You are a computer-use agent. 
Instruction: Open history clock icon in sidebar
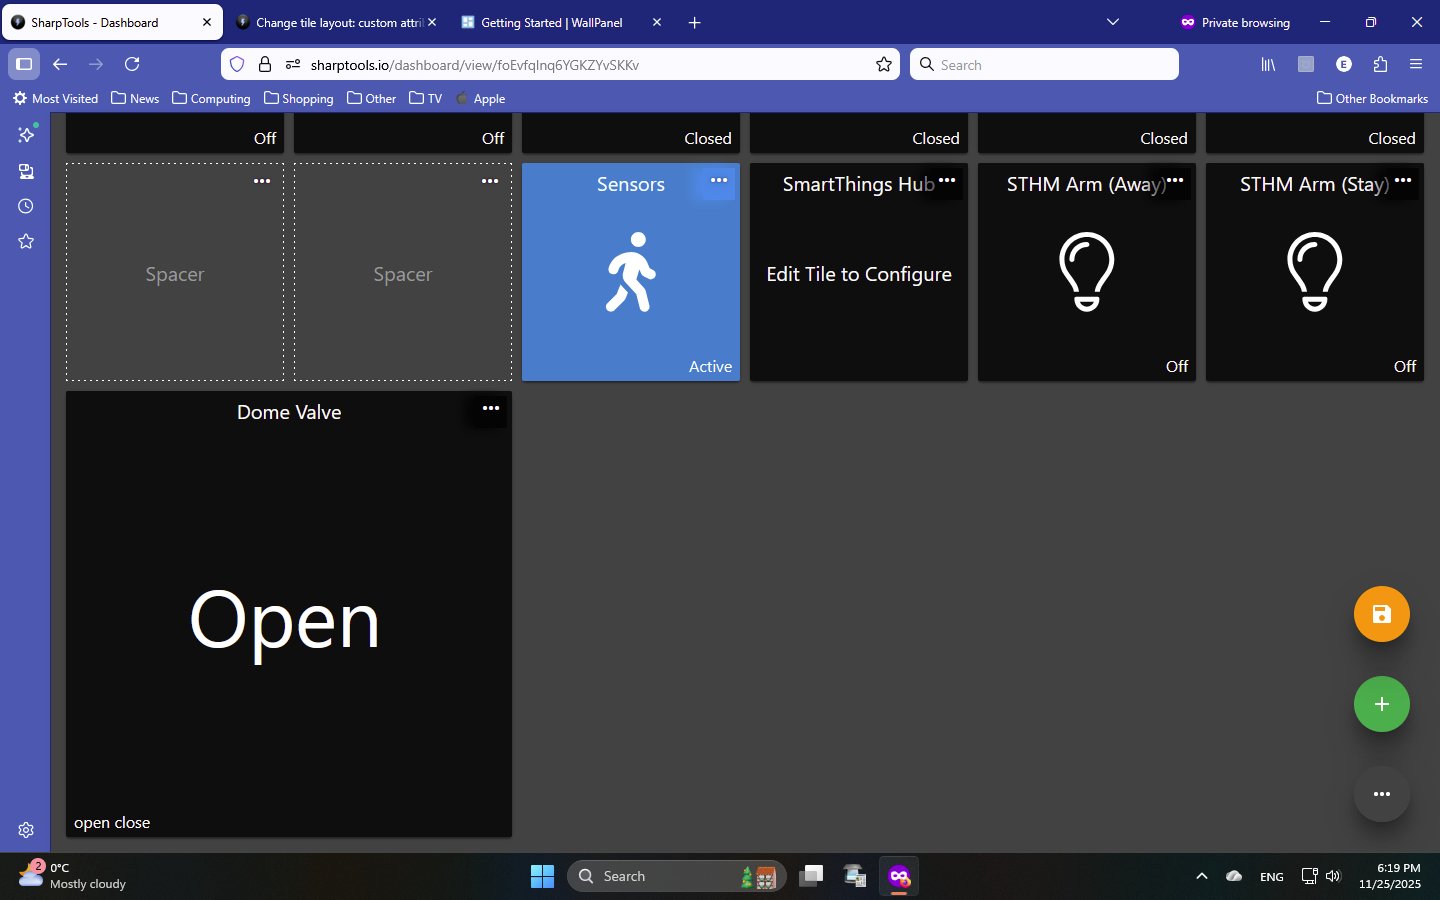point(26,206)
